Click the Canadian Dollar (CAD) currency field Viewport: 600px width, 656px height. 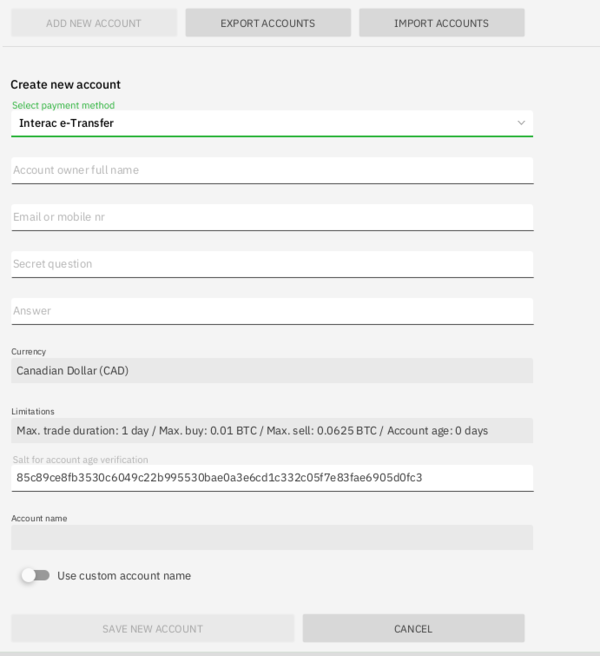tap(272, 371)
